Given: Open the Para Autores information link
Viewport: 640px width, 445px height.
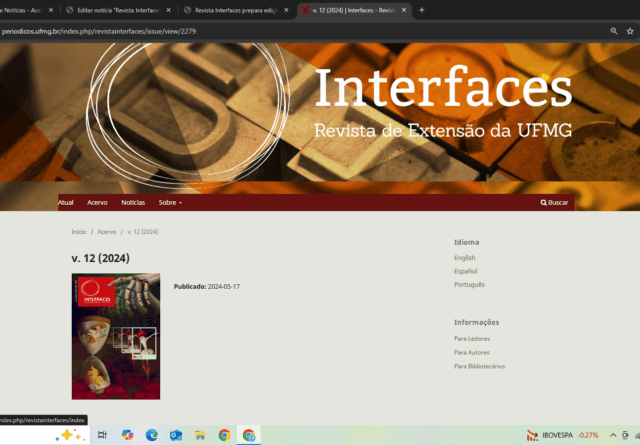Looking at the screenshot, I should click(472, 352).
